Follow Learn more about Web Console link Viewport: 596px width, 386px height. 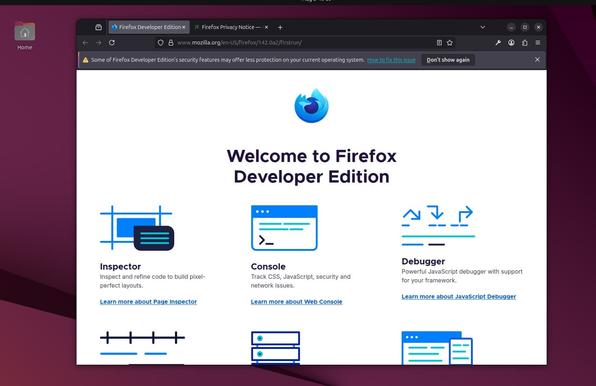296,302
